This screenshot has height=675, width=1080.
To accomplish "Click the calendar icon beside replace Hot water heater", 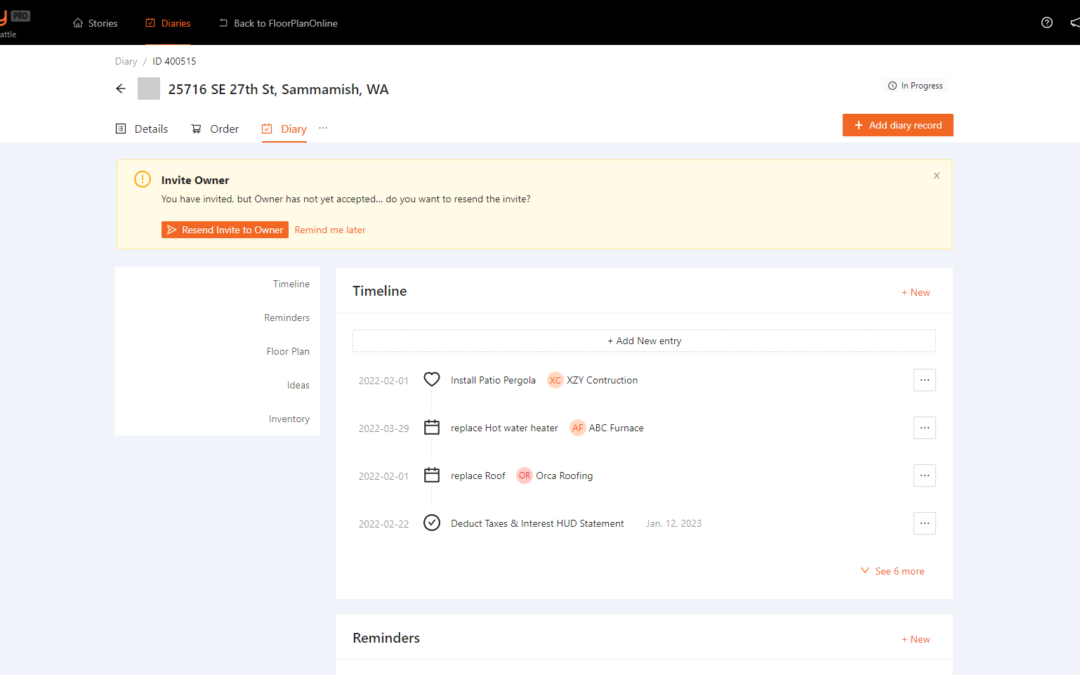I will point(431,427).
